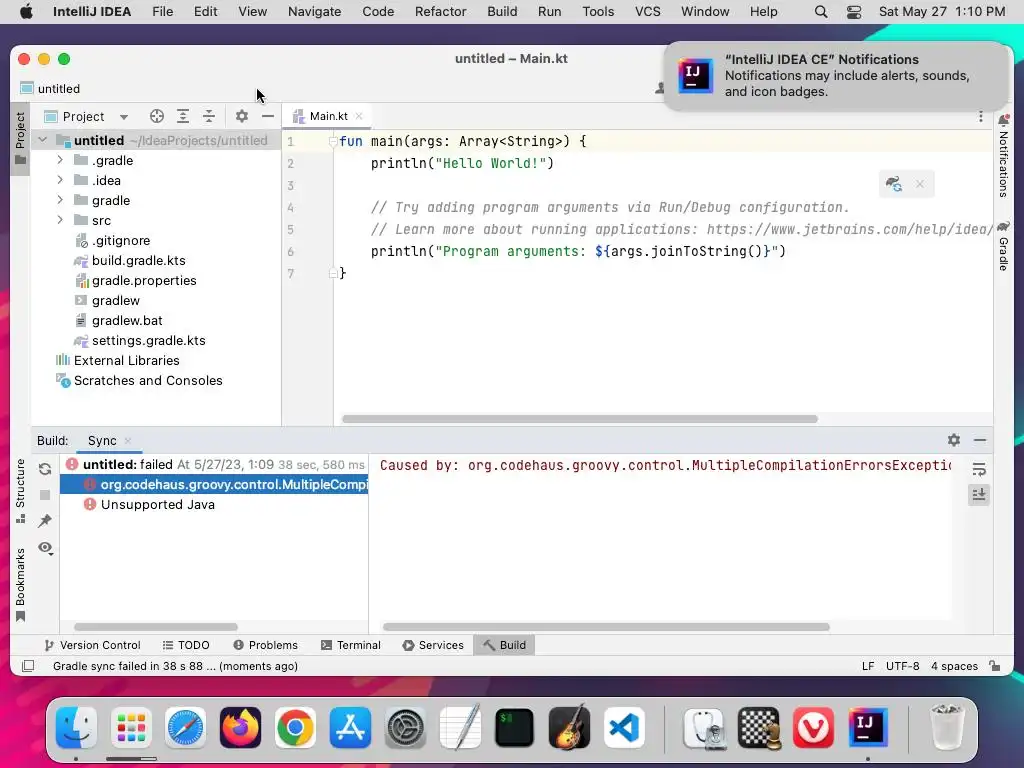
Task: Open Visual Studio Code from Dock
Action: coord(624,727)
